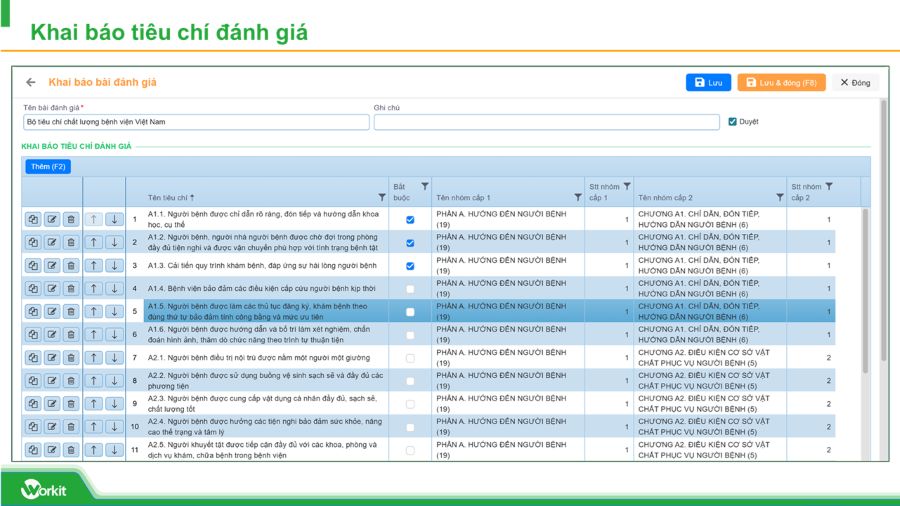
Task: Move row 1 (A1.1) down
Action: (x=114, y=219)
